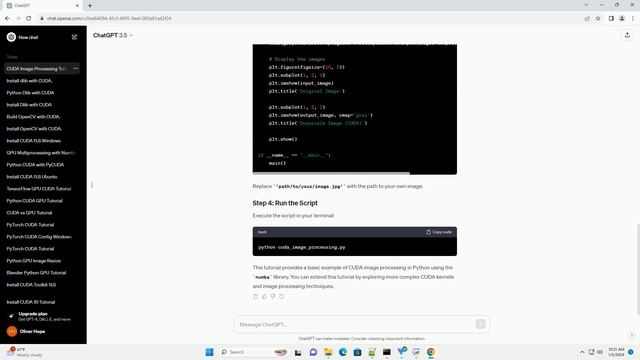Viewport: 640px width, 360px height.
Task: Click the regenerate response icon
Action: click(x=282, y=296)
